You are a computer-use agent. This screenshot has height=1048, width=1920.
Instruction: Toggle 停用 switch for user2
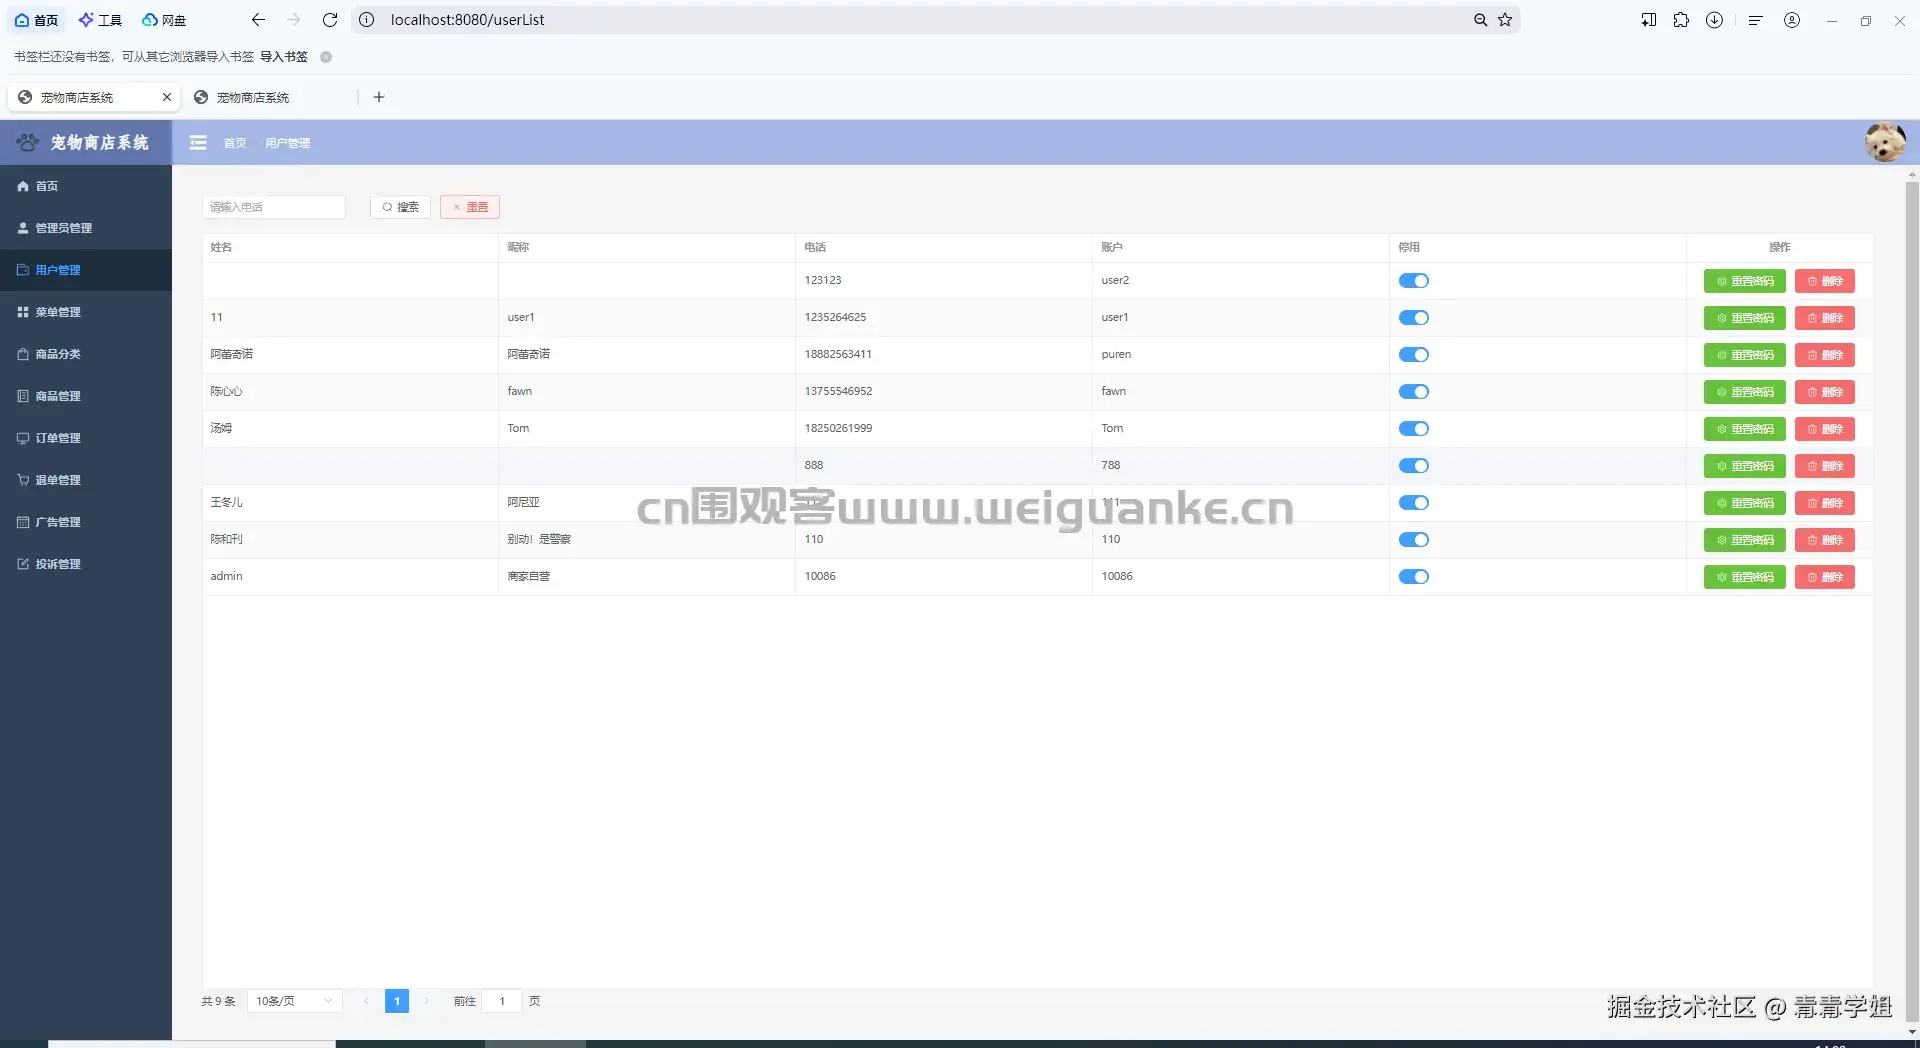(x=1414, y=281)
